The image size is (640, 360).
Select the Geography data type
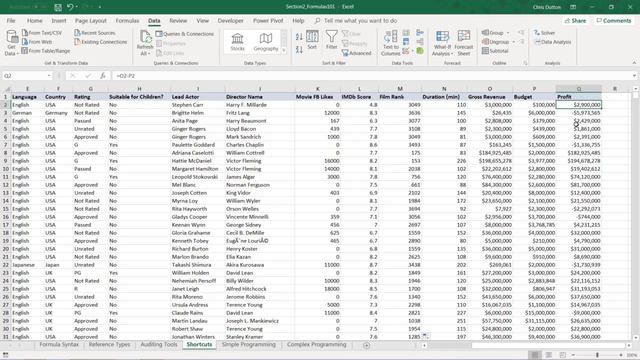click(x=266, y=42)
